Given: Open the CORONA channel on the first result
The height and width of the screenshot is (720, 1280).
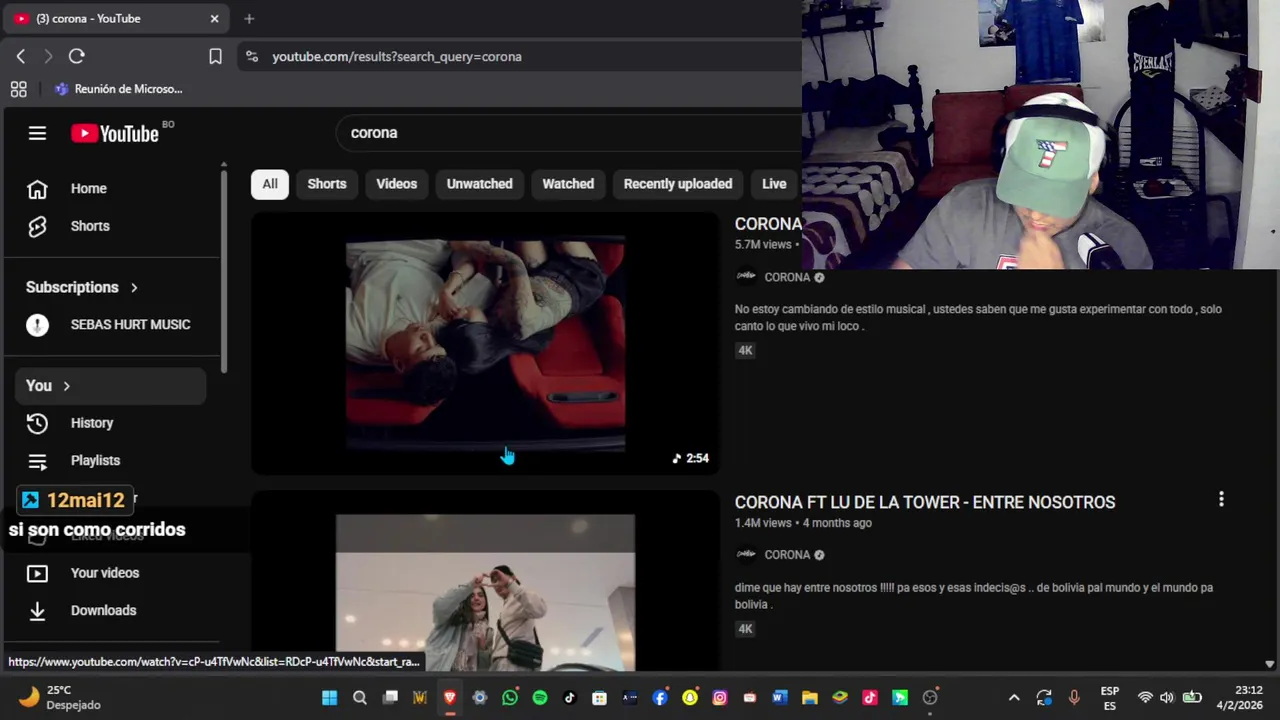Looking at the screenshot, I should pyautogui.click(x=787, y=277).
